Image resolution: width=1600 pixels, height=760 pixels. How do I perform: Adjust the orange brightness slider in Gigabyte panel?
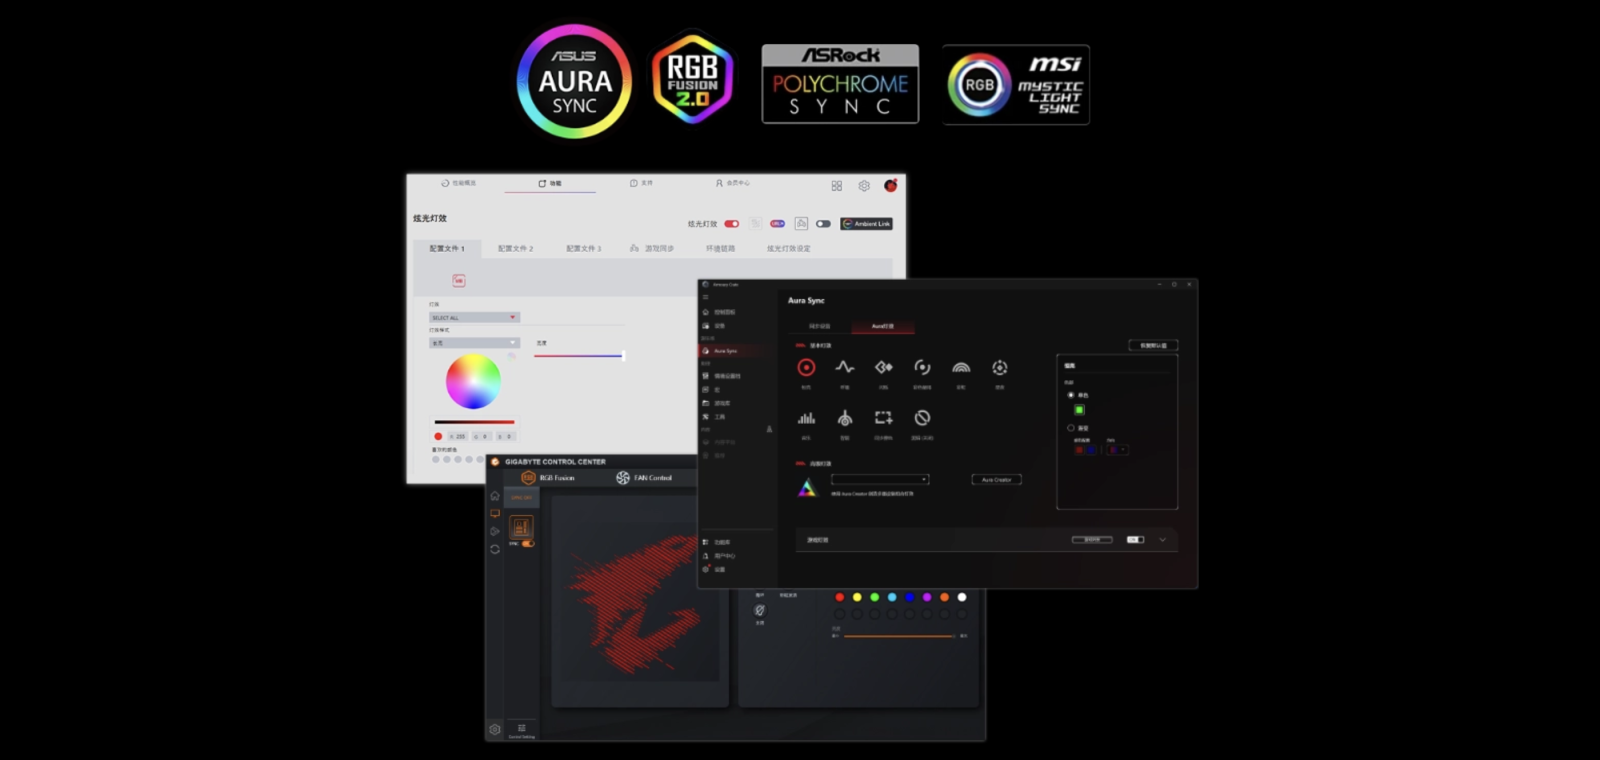(899, 636)
